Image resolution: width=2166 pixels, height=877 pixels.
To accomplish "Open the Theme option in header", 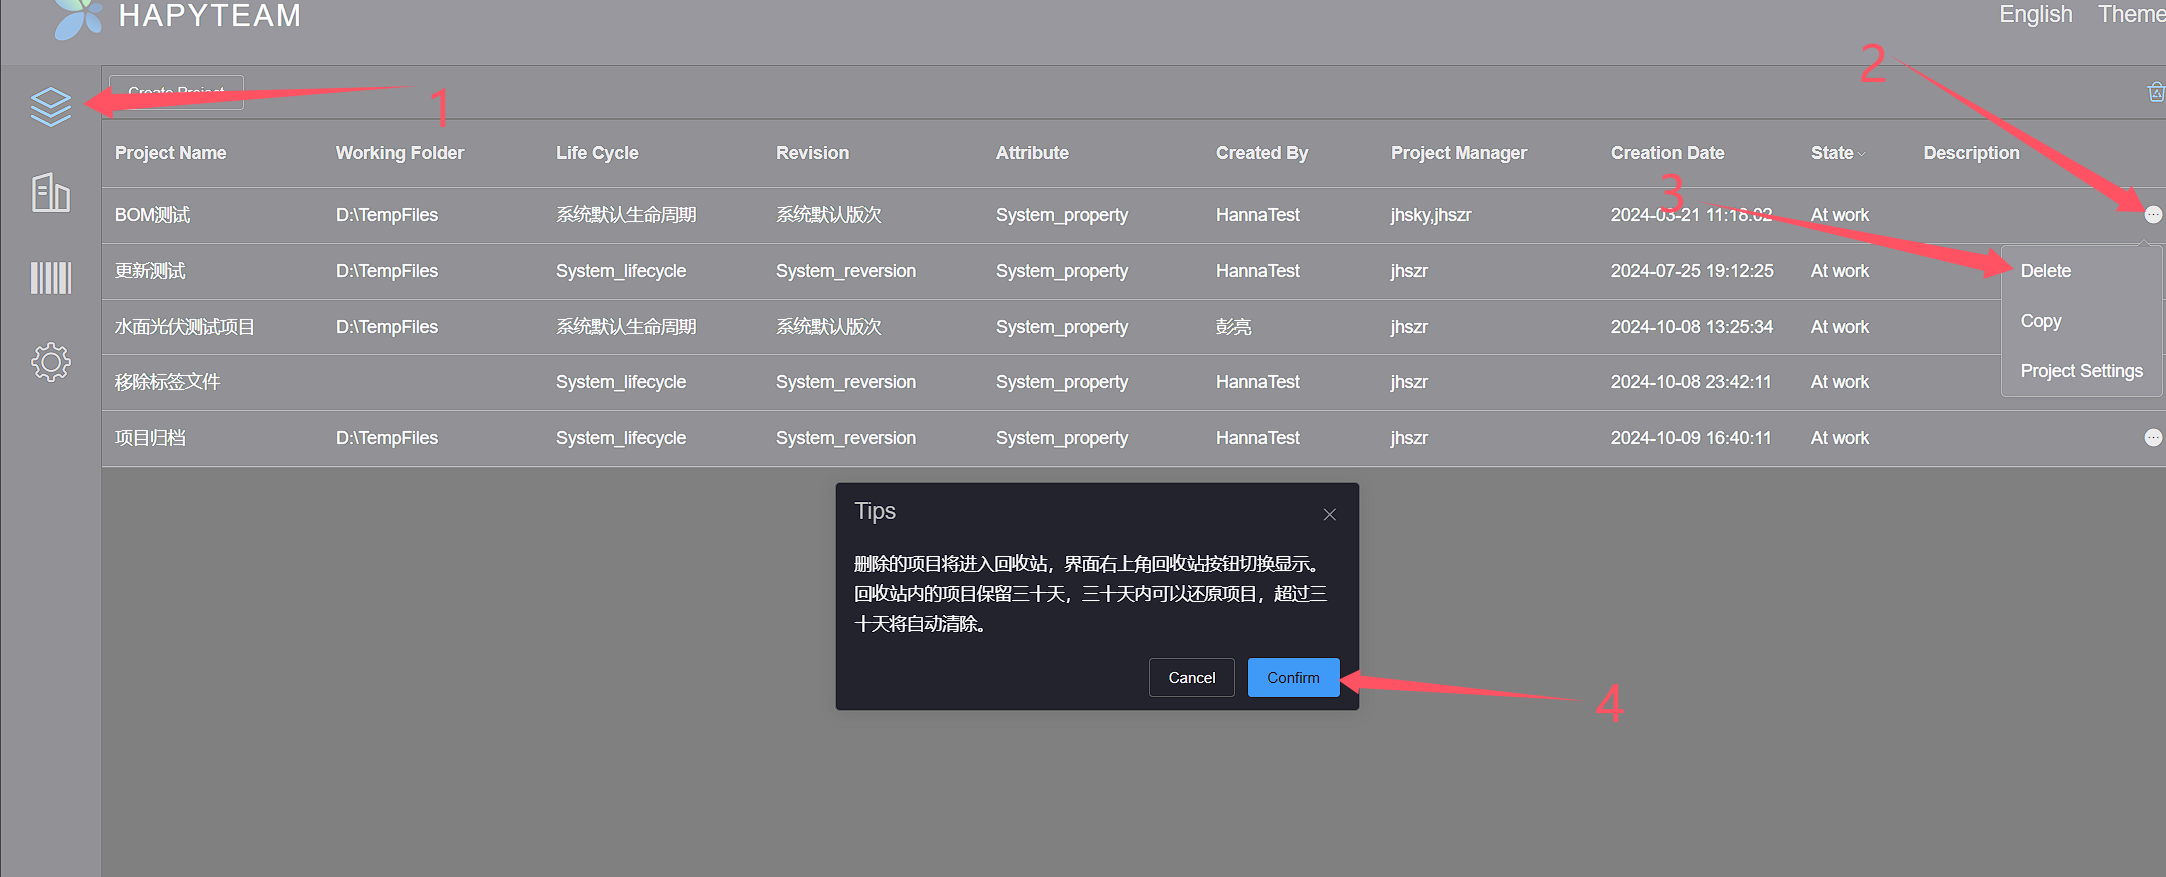I will pyautogui.click(x=2131, y=14).
